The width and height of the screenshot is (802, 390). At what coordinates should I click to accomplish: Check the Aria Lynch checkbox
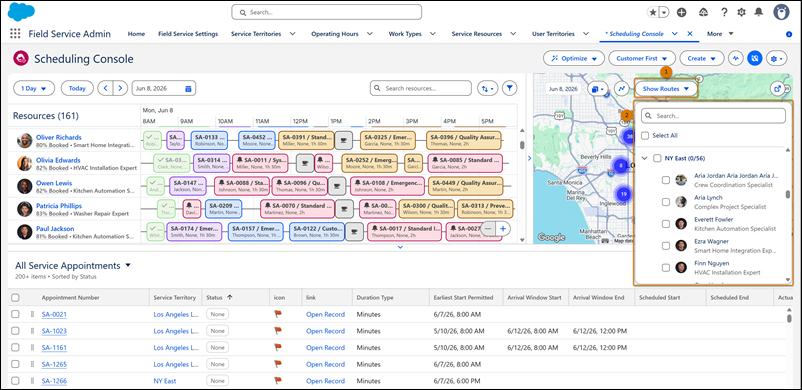[665, 202]
